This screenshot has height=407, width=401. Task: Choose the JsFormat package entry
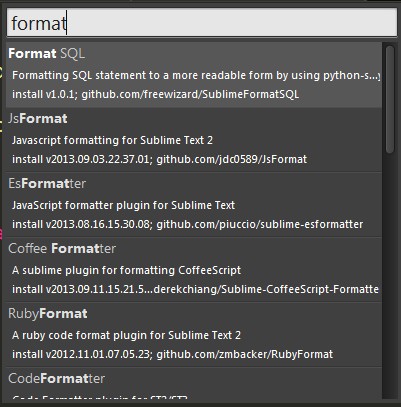point(194,140)
